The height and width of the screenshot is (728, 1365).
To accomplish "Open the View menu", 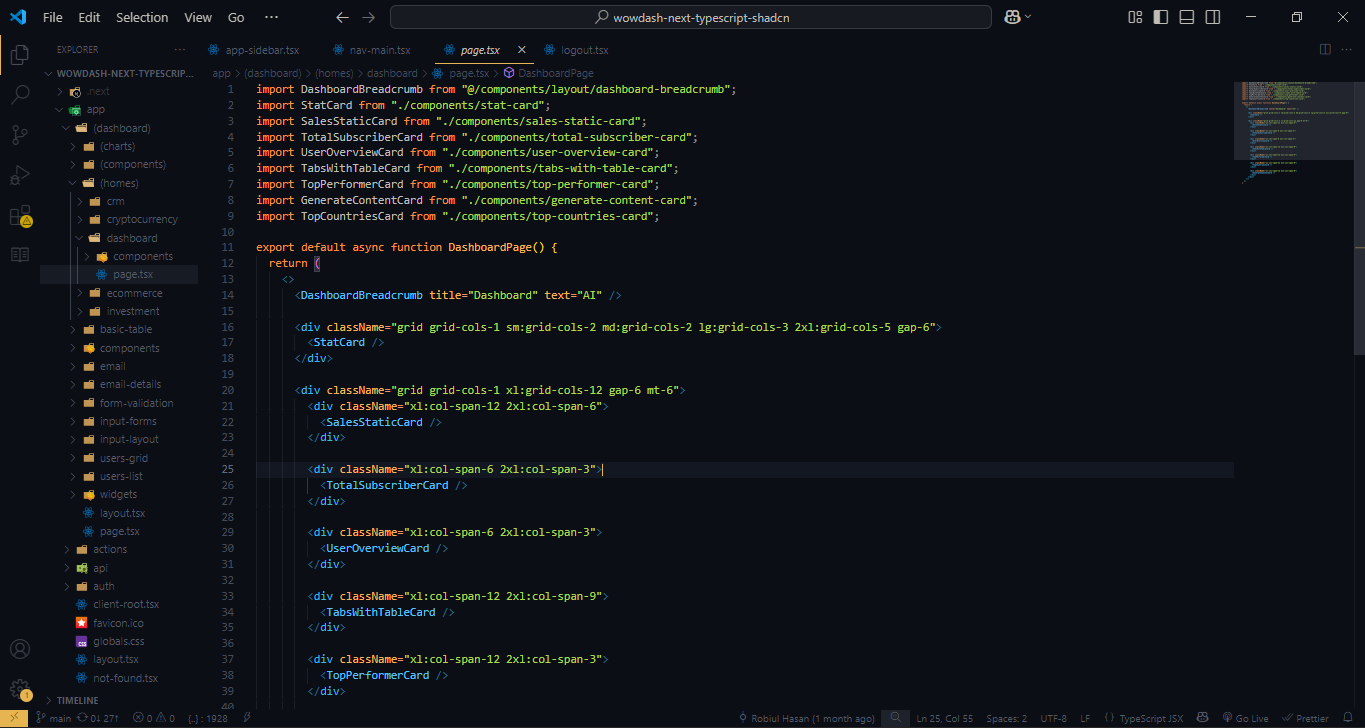I will (197, 16).
